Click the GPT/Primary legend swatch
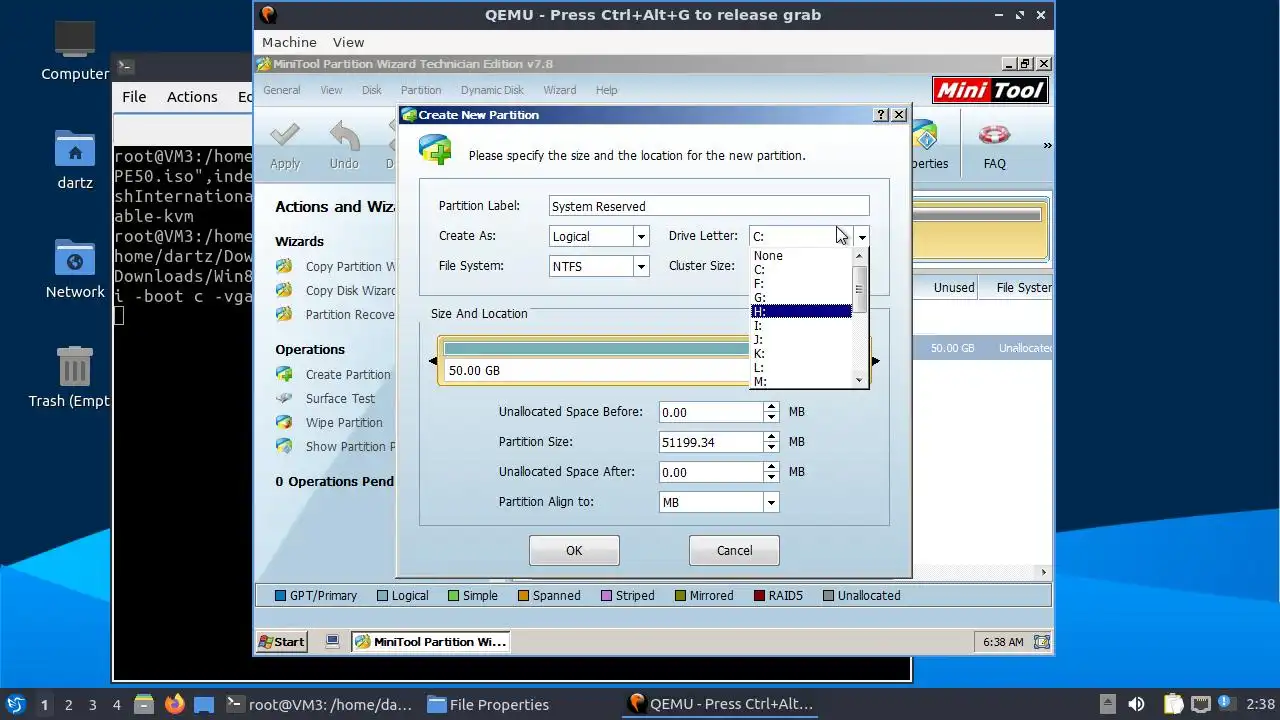This screenshot has width=1280, height=720. (x=280, y=596)
